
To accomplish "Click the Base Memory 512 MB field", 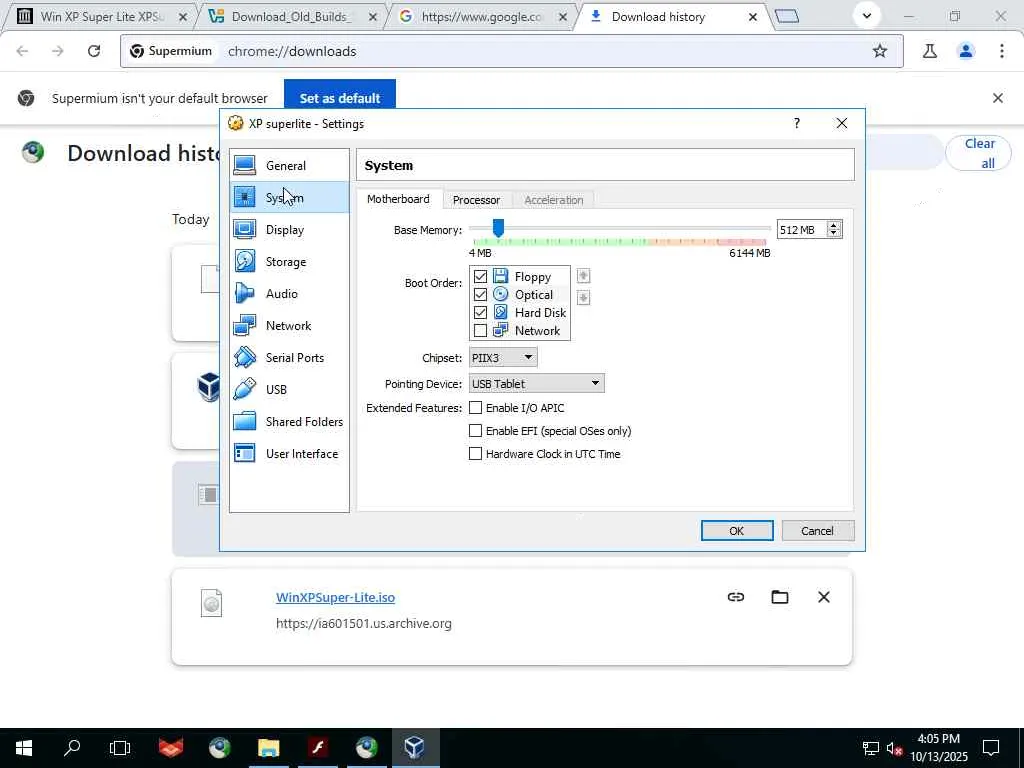I will click(801, 229).
